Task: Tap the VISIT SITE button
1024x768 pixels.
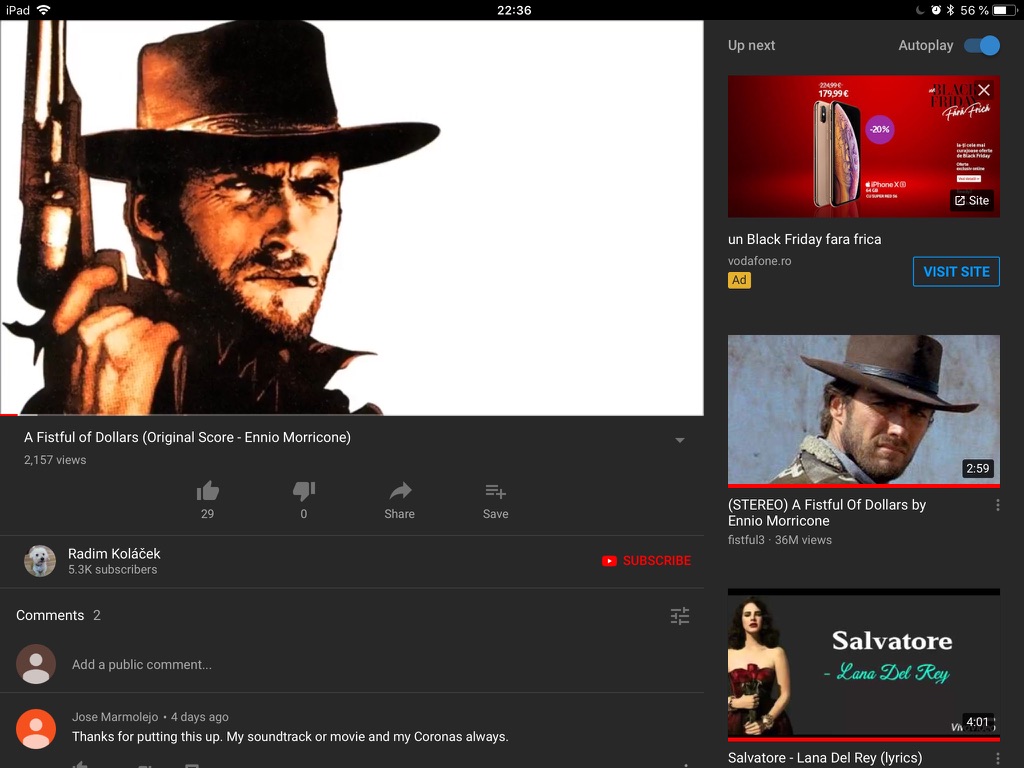Action: pyautogui.click(x=956, y=272)
